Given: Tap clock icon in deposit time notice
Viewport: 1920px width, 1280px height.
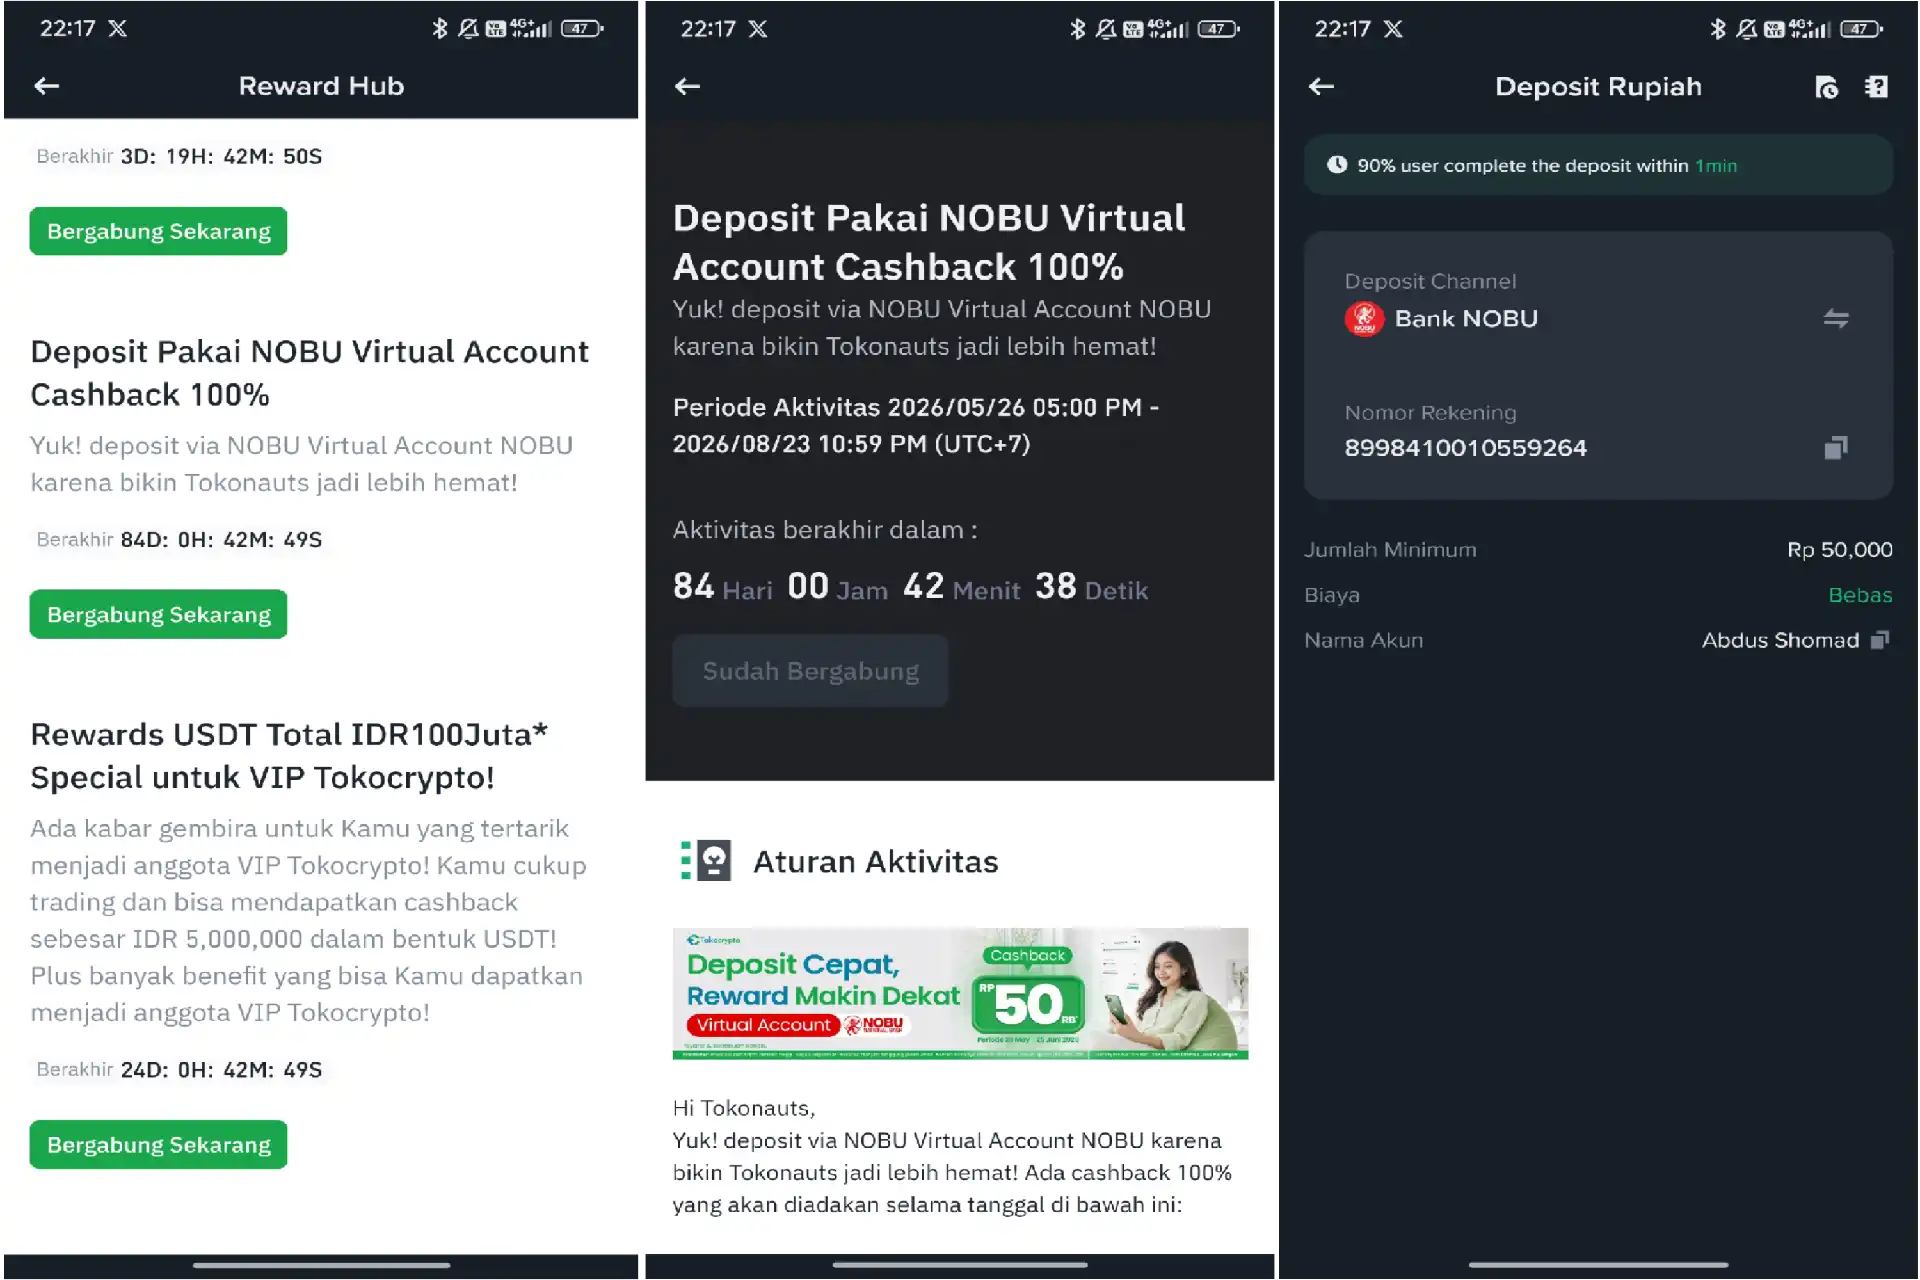Looking at the screenshot, I should coord(1337,165).
